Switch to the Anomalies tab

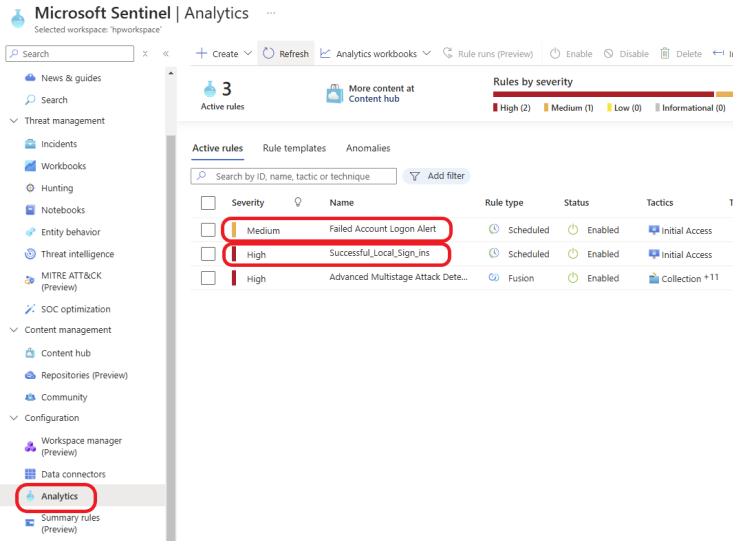point(368,148)
